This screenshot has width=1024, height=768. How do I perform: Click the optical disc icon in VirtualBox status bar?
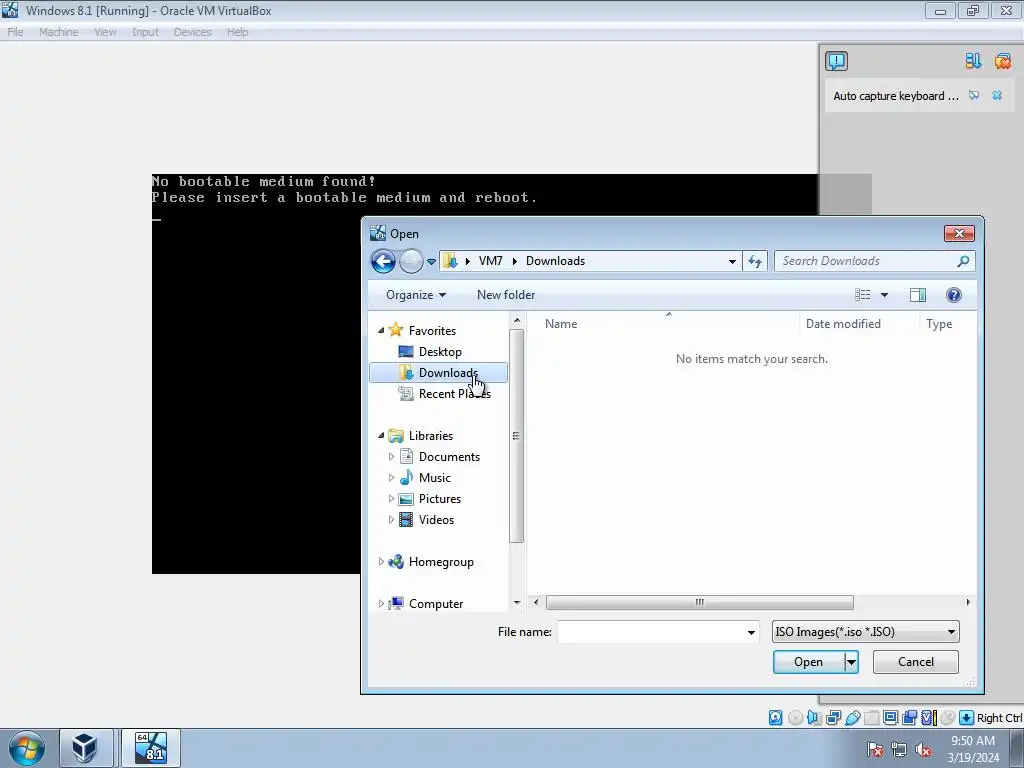coord(795,718)
